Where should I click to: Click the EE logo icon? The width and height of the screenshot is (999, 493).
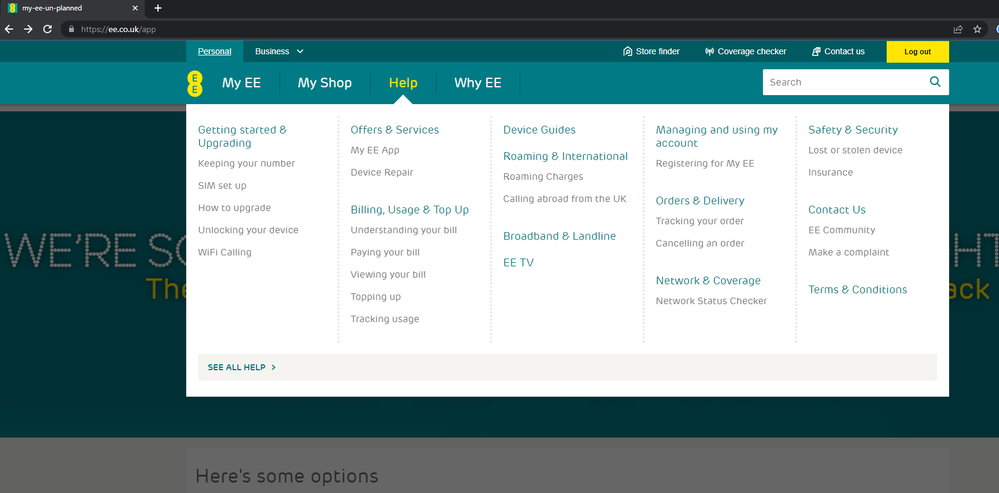(195, 84)
